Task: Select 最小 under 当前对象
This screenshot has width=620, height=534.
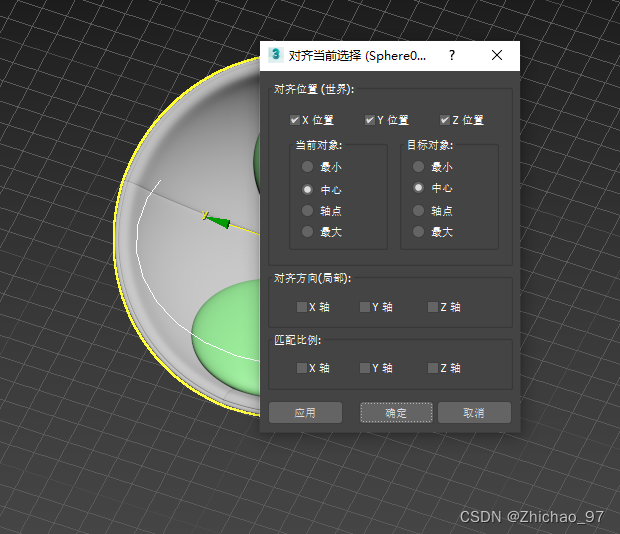Action: coord(307,167)
